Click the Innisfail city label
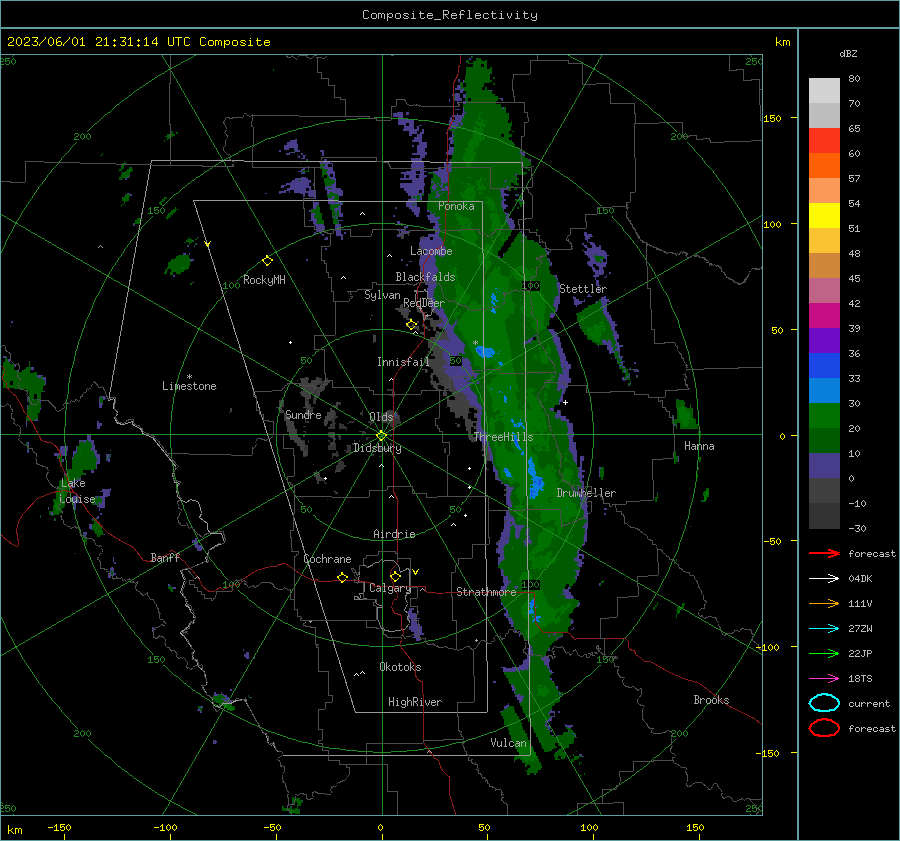Image resolution: width=900 pixels, height=841 pixels. click(403, 362)
